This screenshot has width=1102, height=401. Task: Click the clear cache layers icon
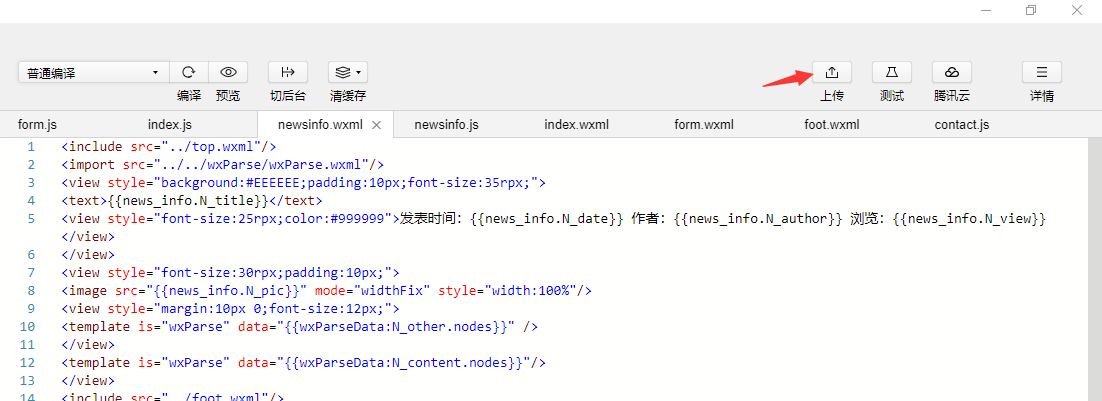point(347,72)
